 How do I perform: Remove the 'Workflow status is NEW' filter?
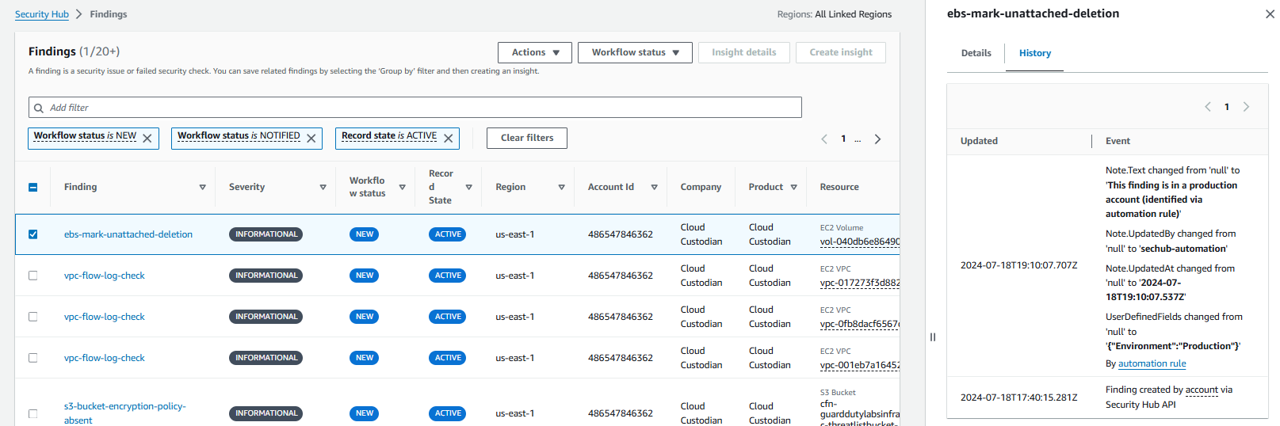147,138
